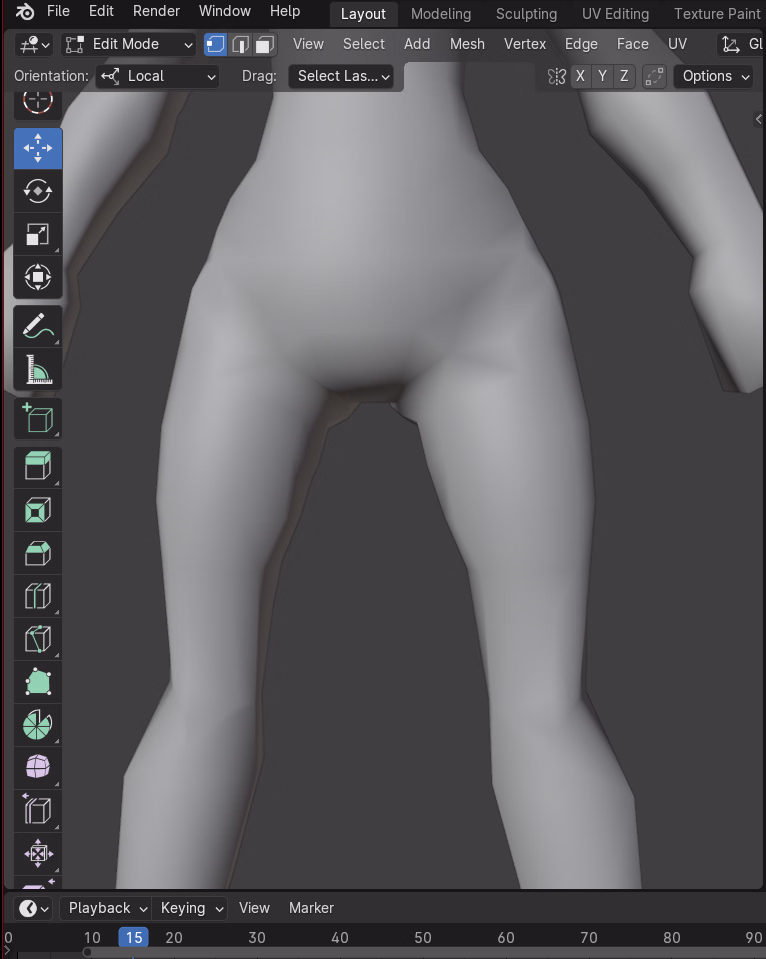Switch to the Texture Paint workspace tab
The width and height of the screenshot is (766, 959).
pos(716,14)
